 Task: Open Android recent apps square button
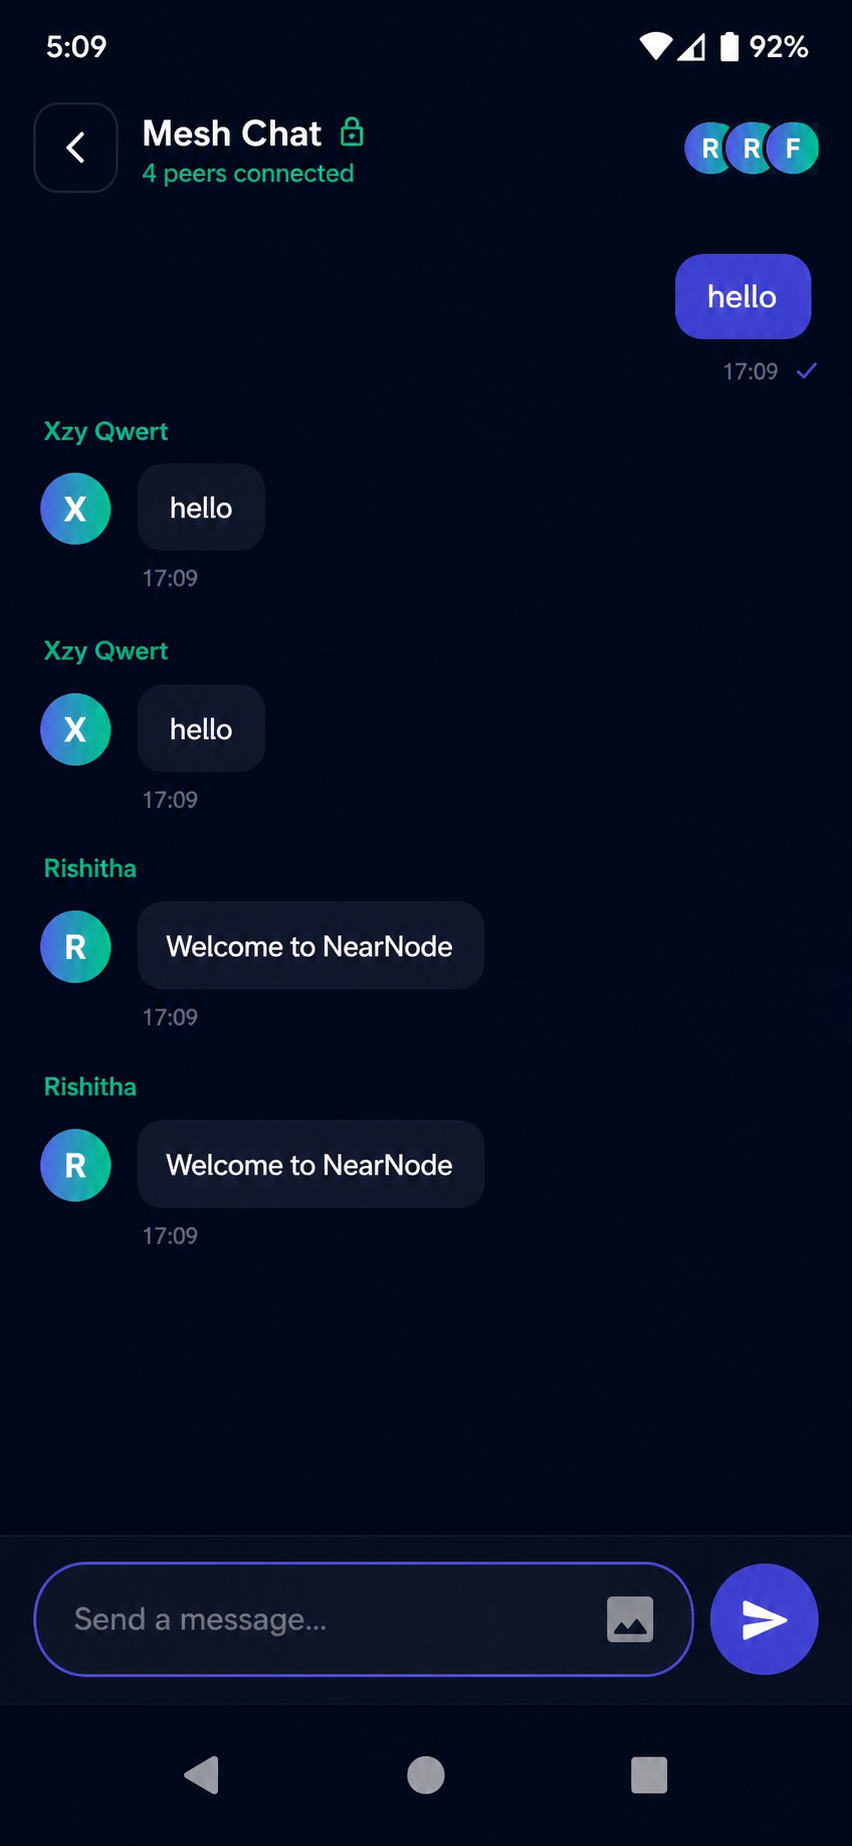649,1775
